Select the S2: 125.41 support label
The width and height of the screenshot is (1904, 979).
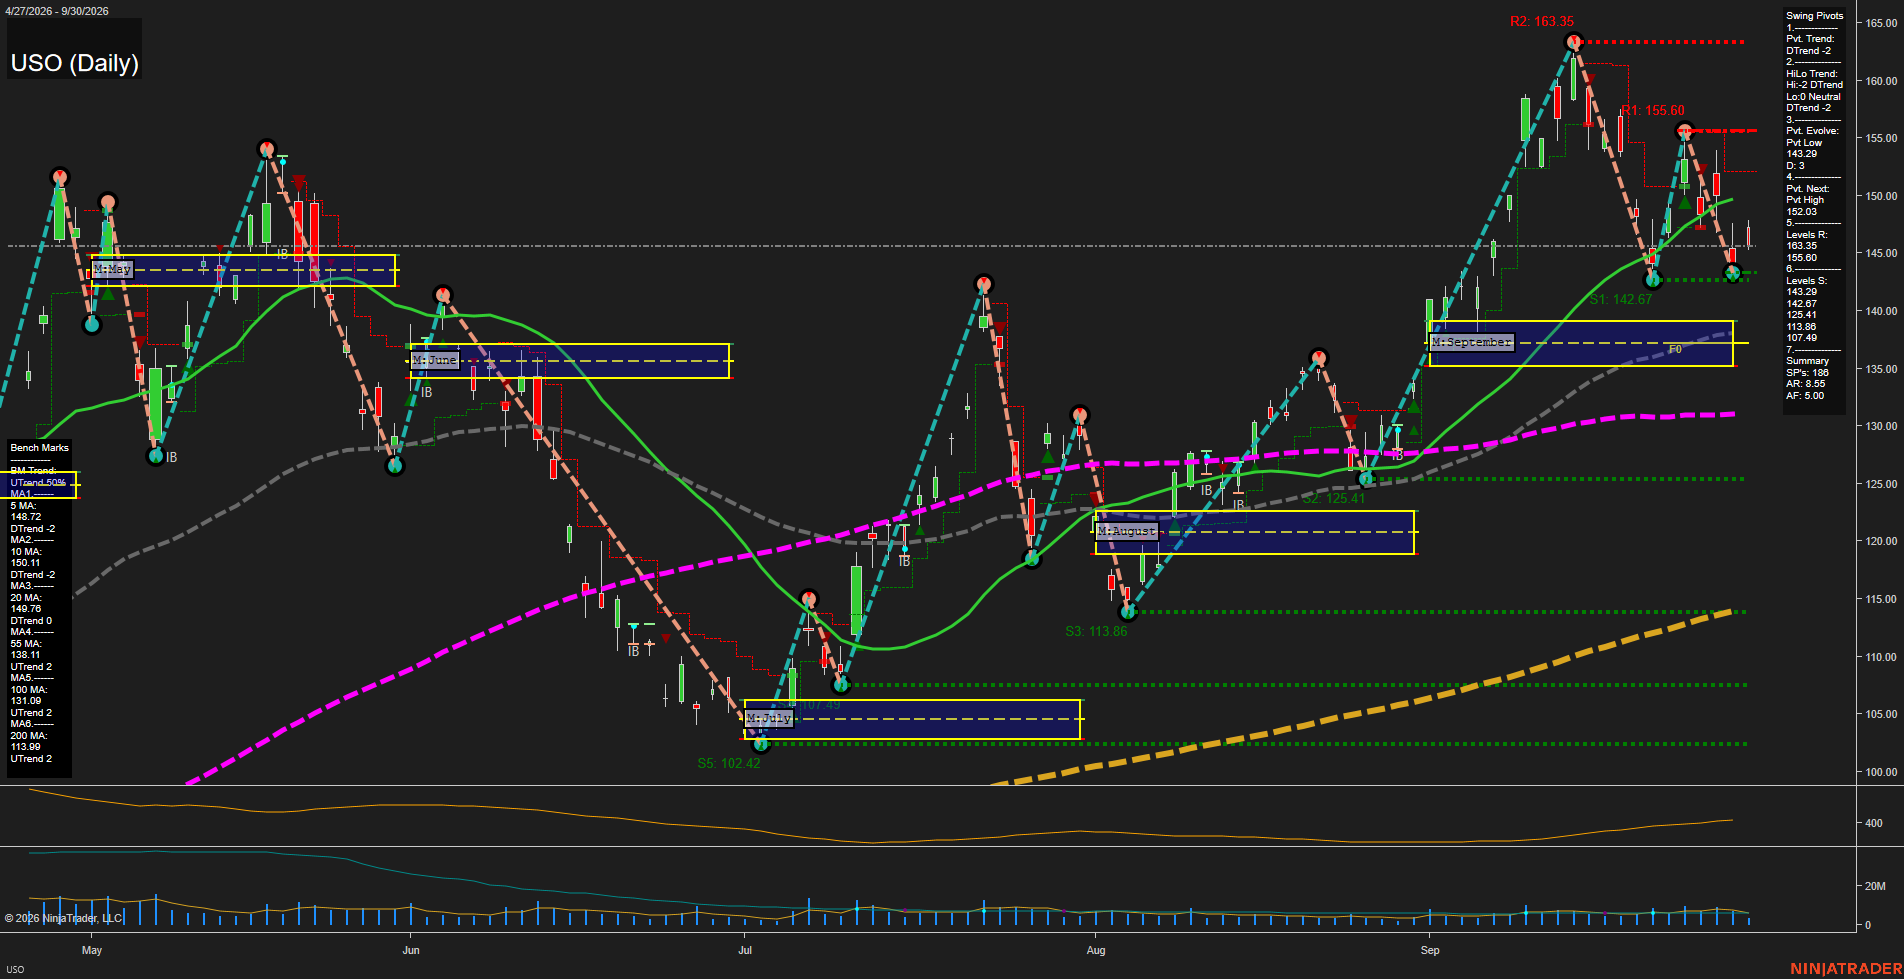[x=1334, y=498]
